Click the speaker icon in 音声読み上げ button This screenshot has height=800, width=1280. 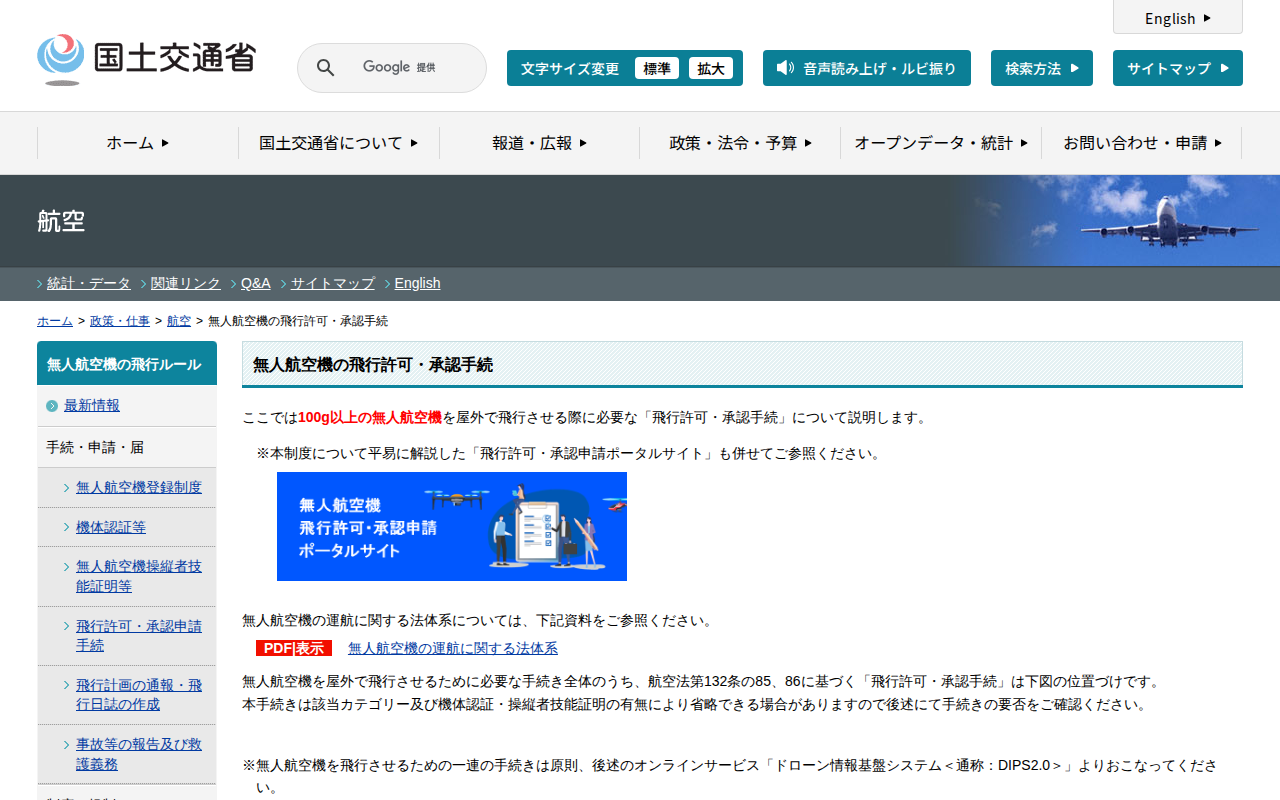pyautogui.click(x=785, y=68)
